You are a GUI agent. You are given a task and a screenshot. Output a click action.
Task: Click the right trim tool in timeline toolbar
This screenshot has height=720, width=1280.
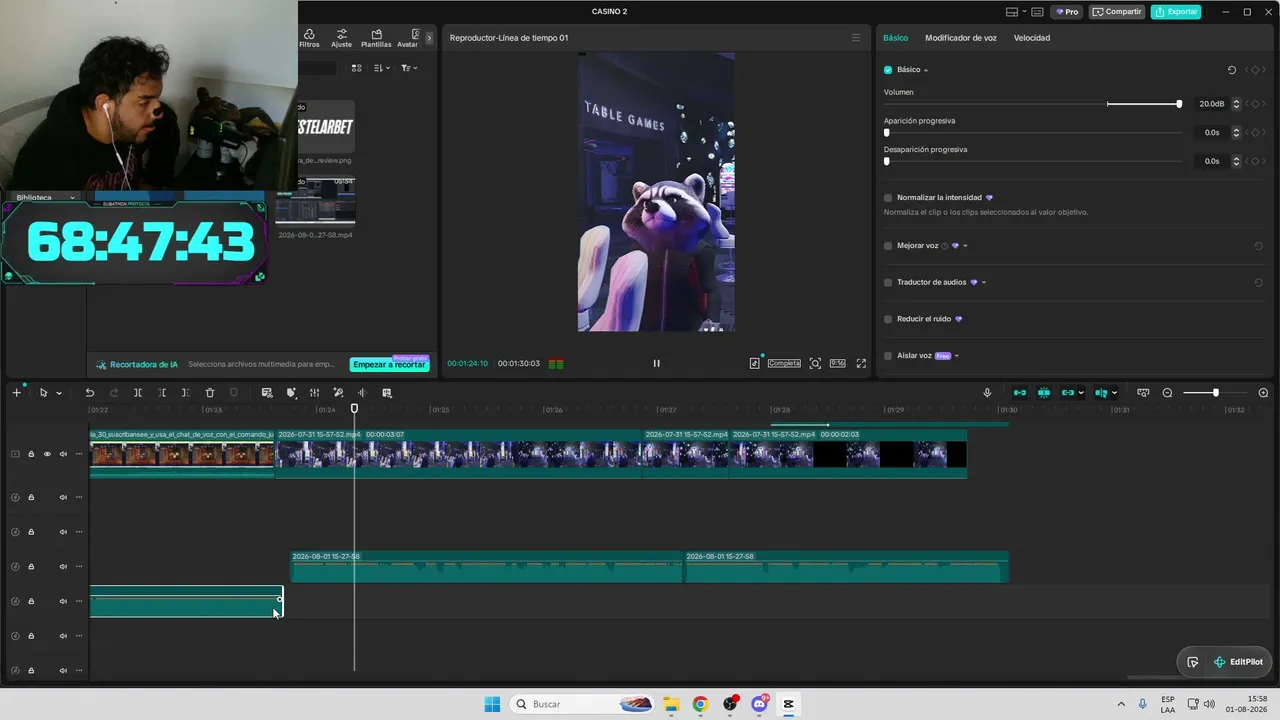point(185,393)
